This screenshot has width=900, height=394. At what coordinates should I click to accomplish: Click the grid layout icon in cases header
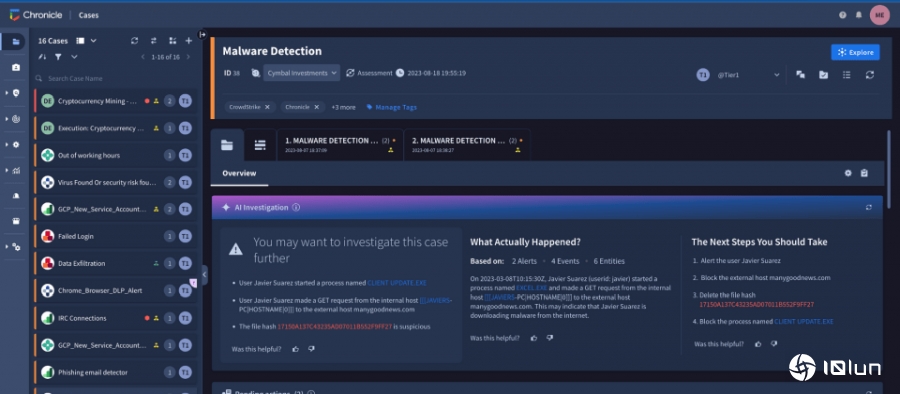pos(172,41)
